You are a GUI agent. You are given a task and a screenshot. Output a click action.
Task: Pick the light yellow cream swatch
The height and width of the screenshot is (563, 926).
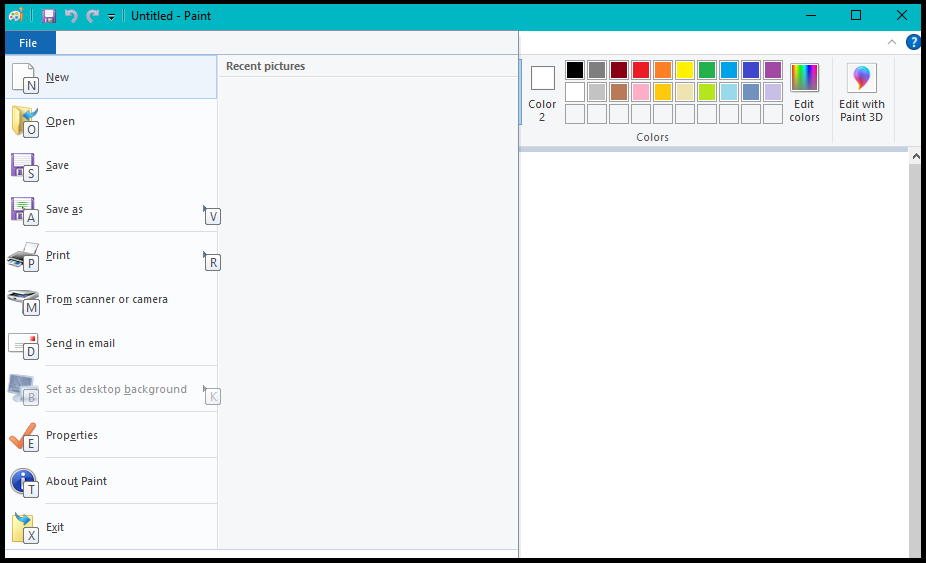tap(684, 92)
